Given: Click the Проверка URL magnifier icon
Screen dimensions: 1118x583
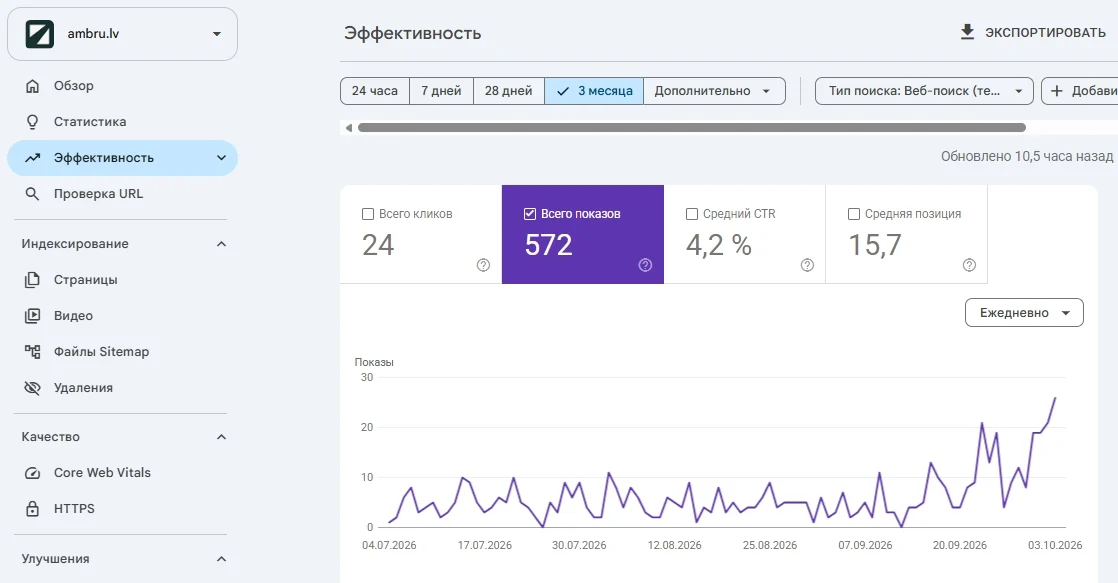Looking at the screenshot, I should tap(32, 194).
